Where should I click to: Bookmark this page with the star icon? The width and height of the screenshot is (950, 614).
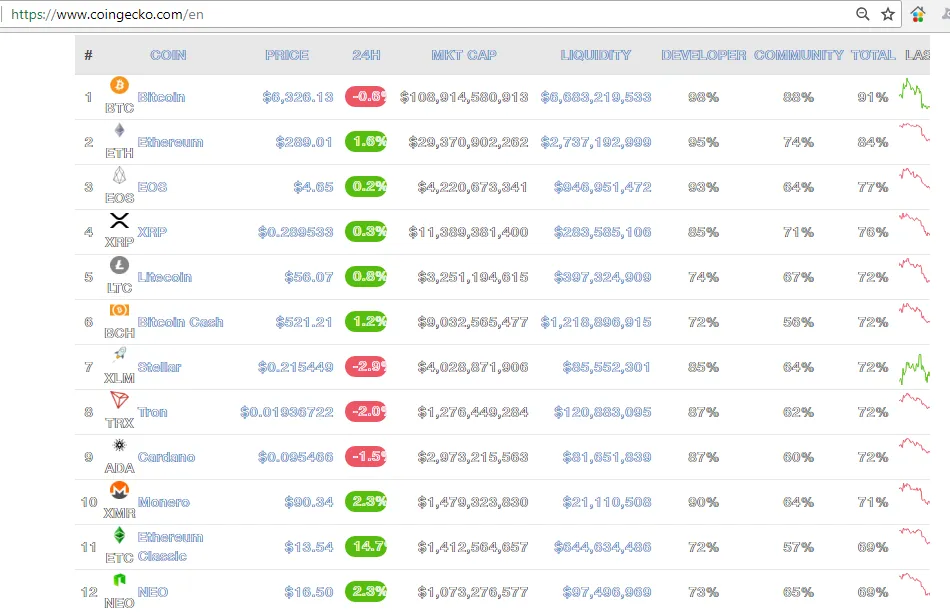click(x=888, y=14)
